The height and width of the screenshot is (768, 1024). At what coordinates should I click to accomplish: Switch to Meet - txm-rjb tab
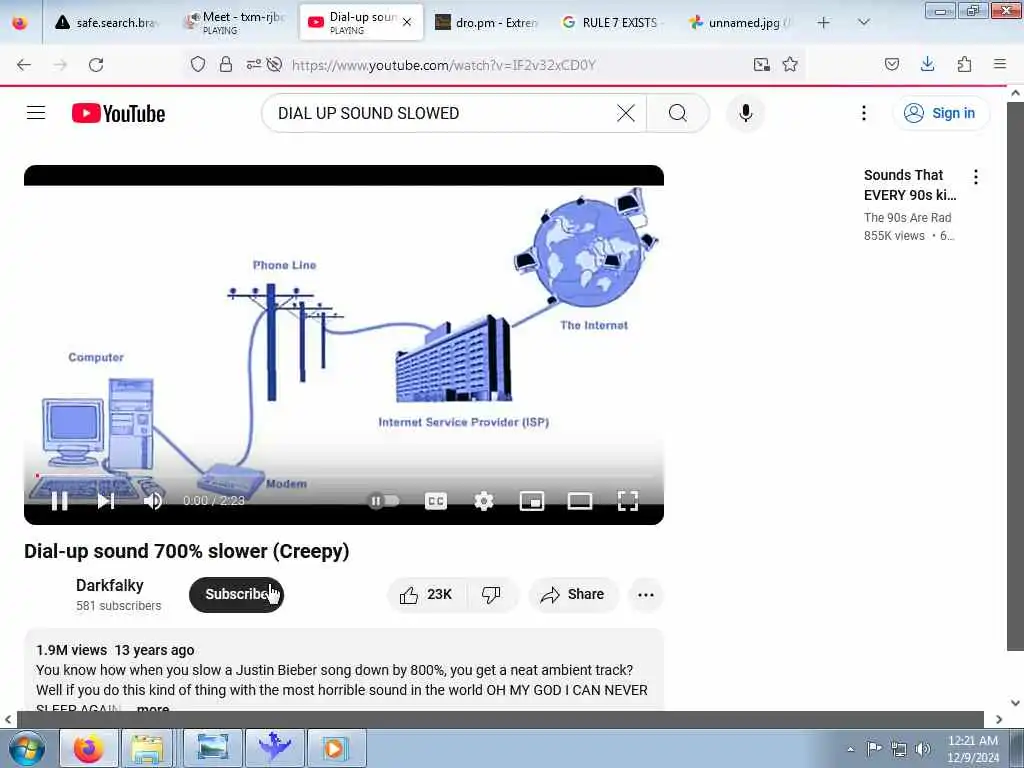pyautogui.click(x=236, y=23)
